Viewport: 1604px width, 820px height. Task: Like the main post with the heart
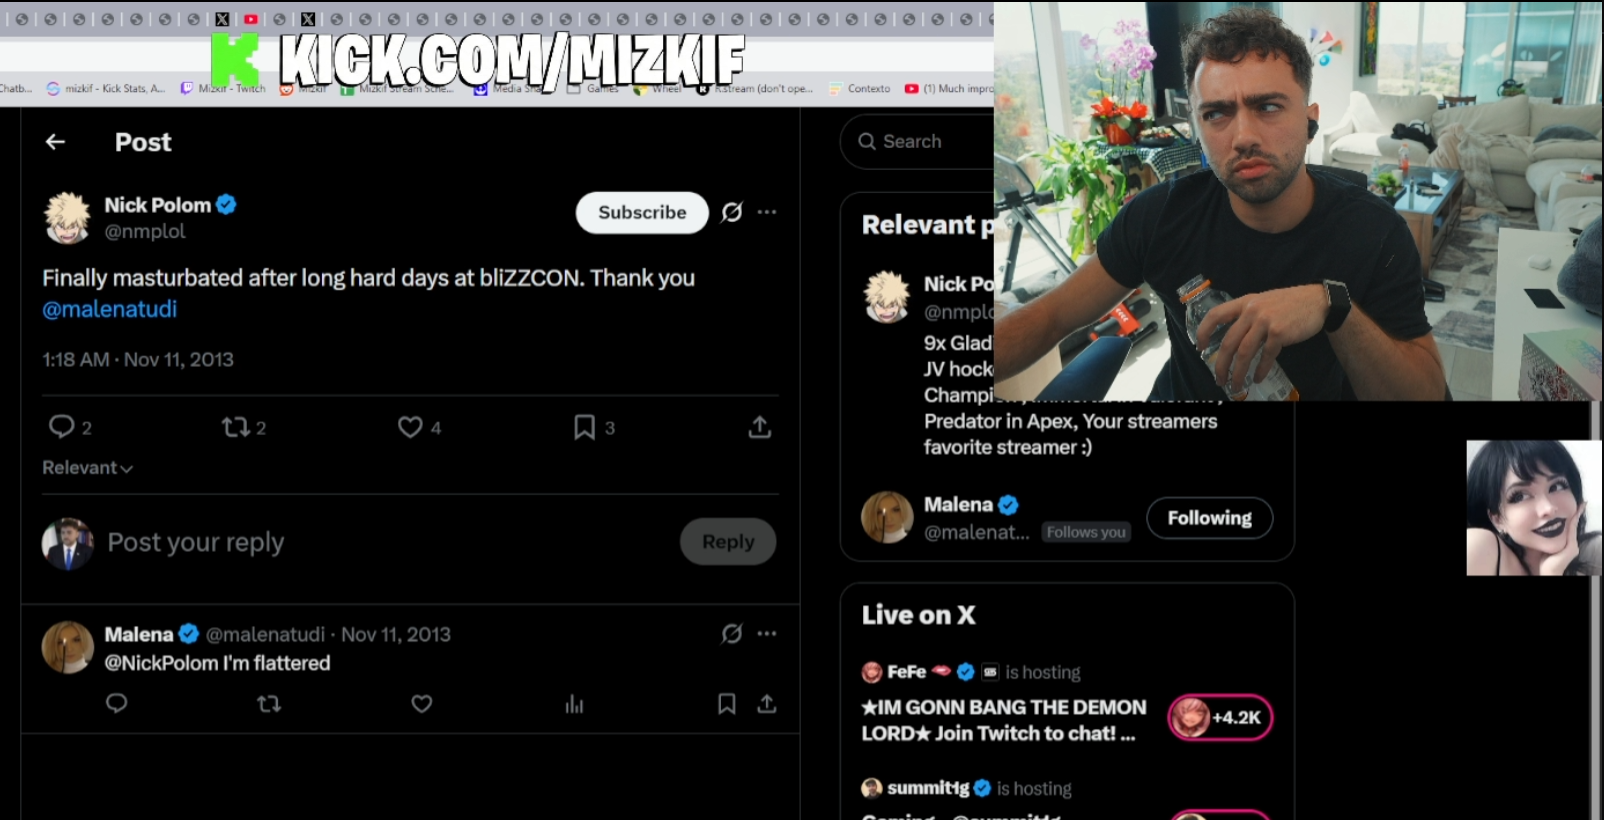[x=410, y=427]
